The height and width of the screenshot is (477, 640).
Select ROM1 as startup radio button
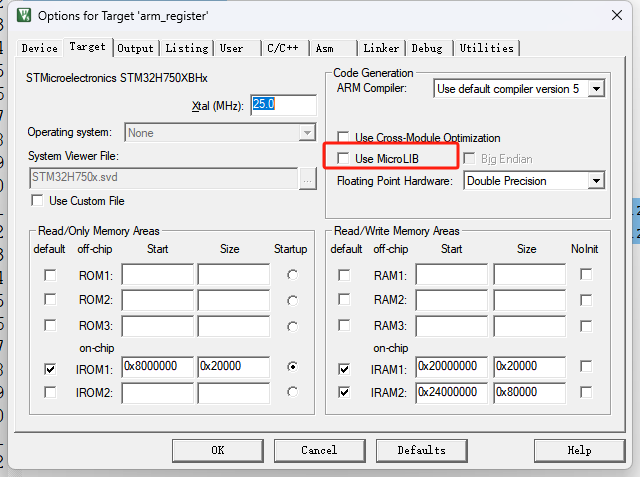point(292,275)
